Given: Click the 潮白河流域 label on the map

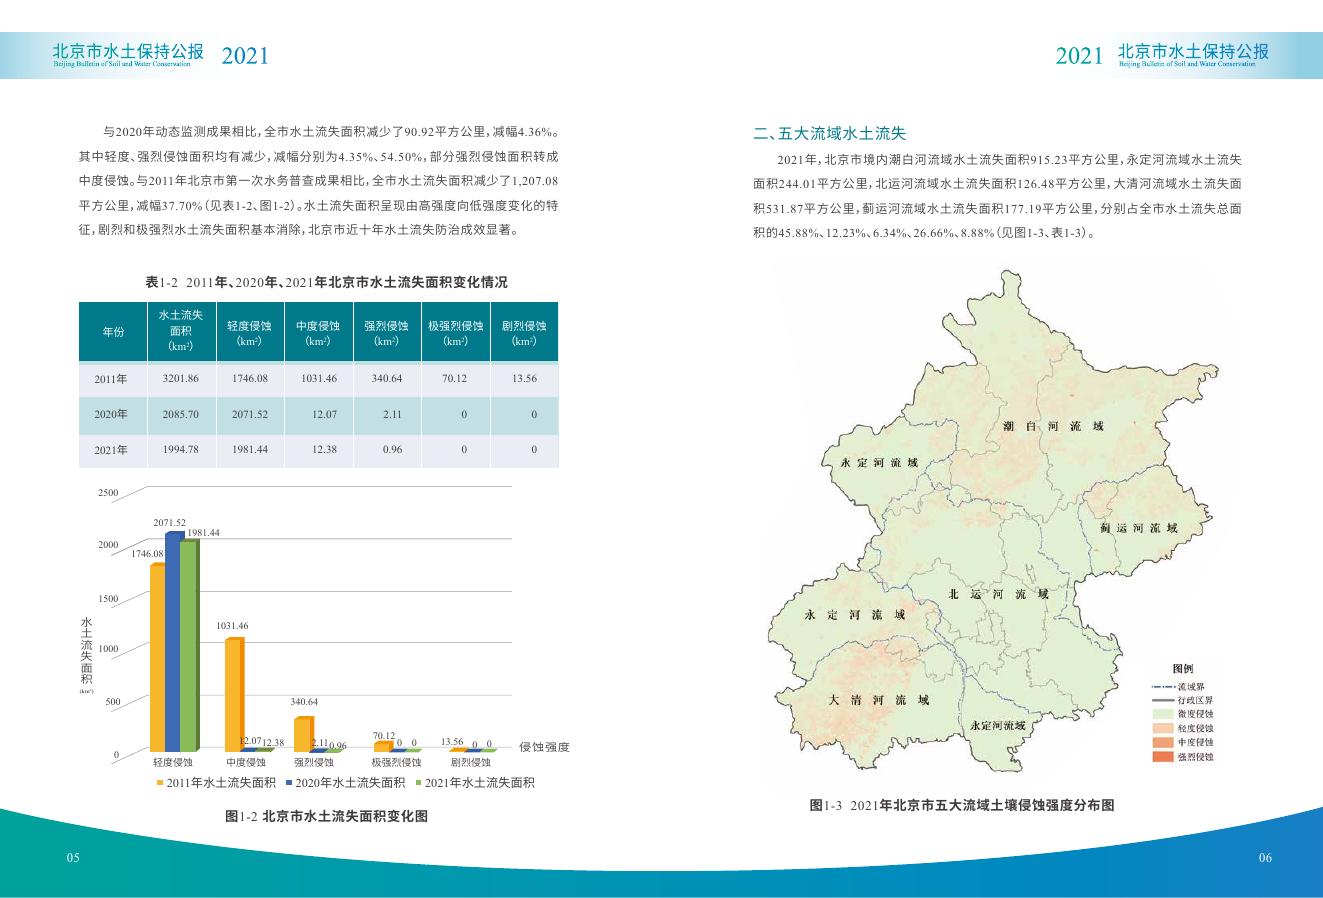Looking at the screenshot, I should pos(1053,426).
